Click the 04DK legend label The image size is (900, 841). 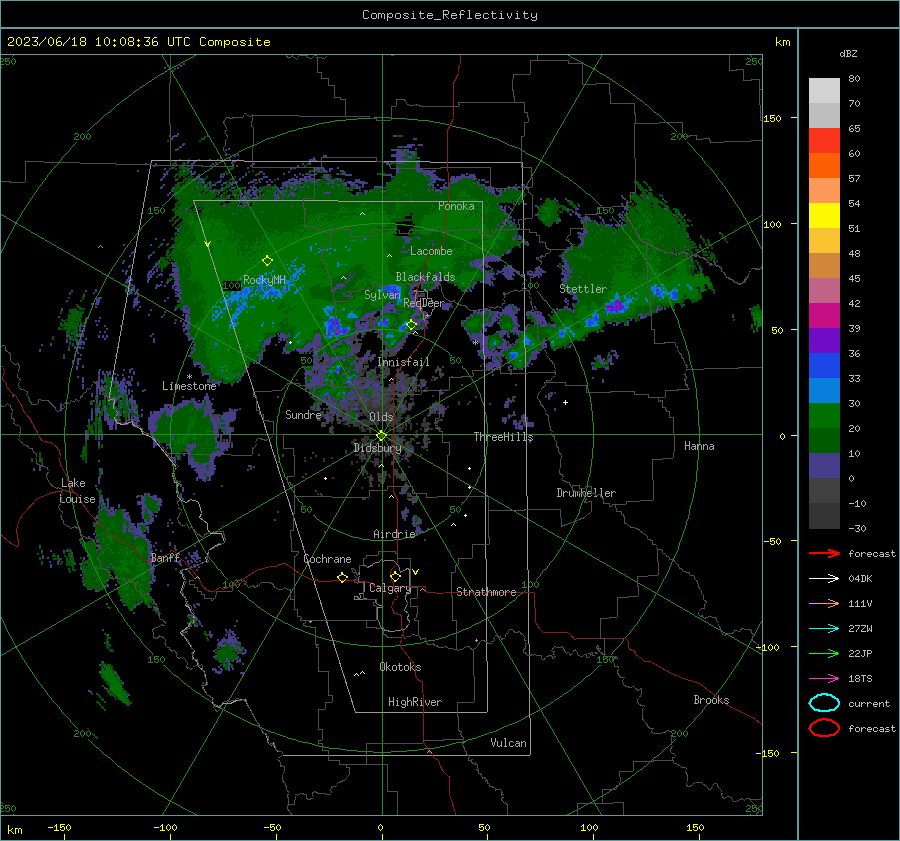coord(860,579)
